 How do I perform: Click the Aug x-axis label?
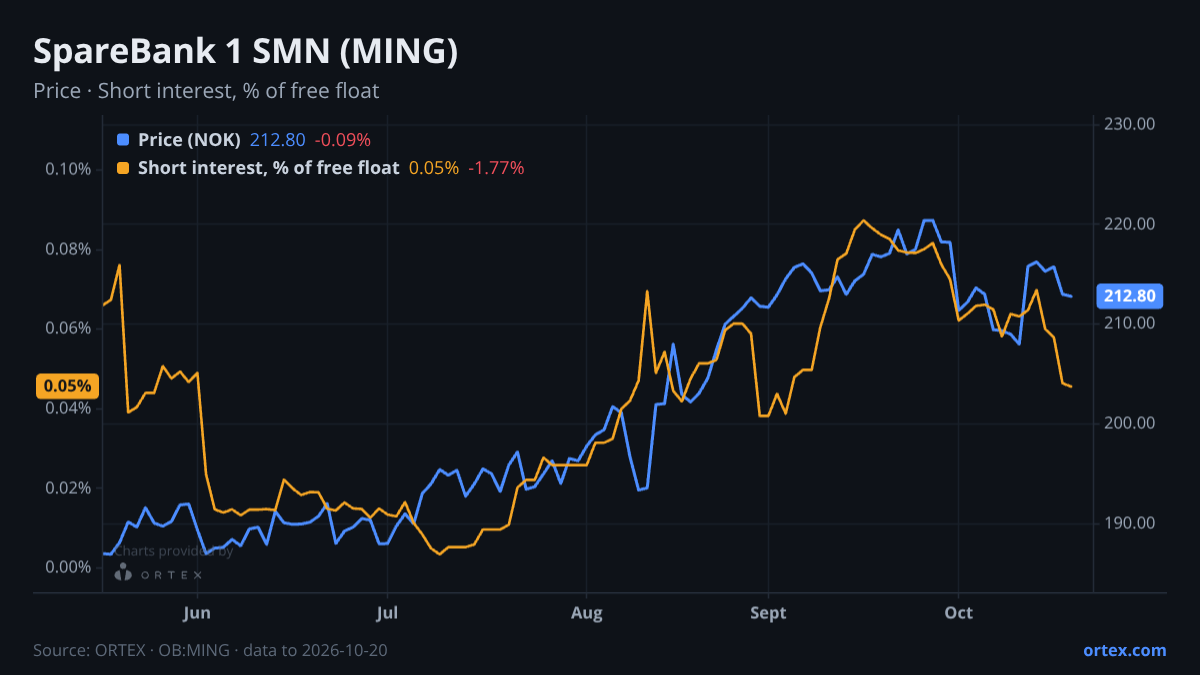click(x=587, y=613)
